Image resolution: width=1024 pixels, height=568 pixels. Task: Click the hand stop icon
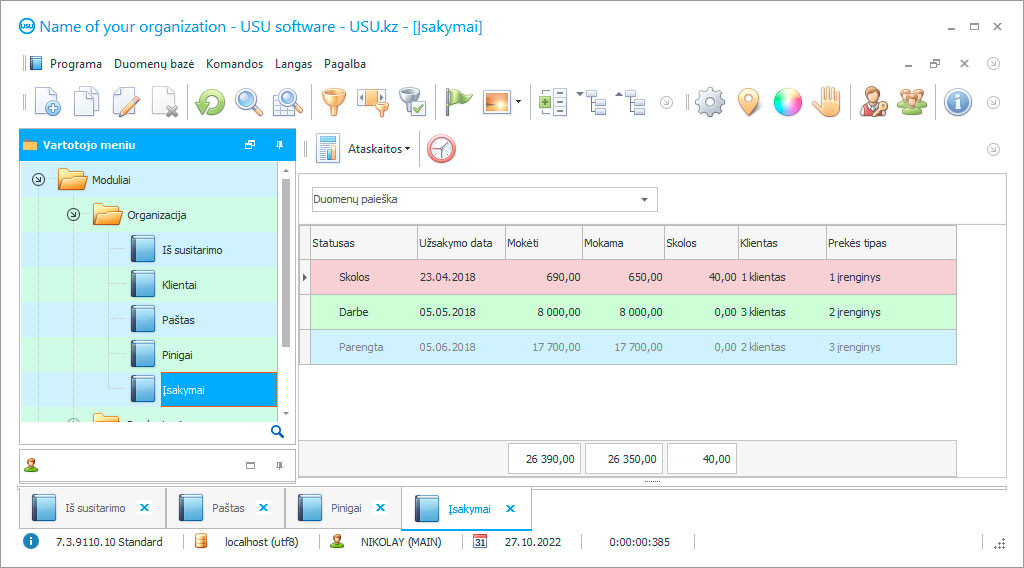click(x=825, y=102)
